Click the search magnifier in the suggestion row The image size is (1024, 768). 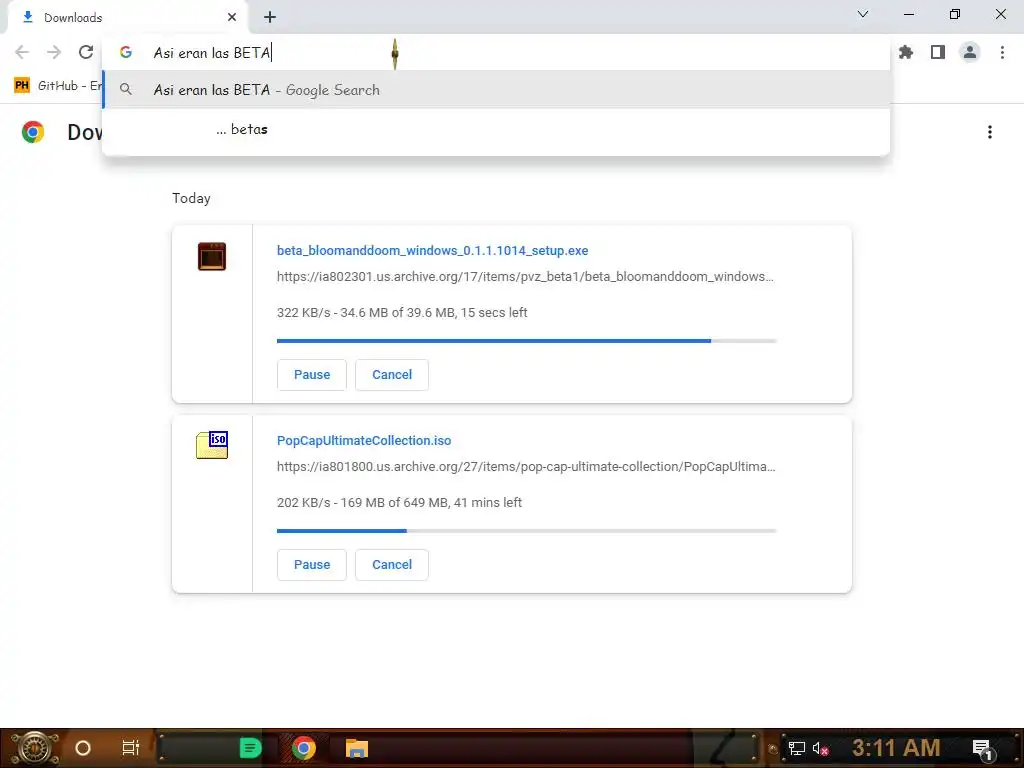pos(125,89)
